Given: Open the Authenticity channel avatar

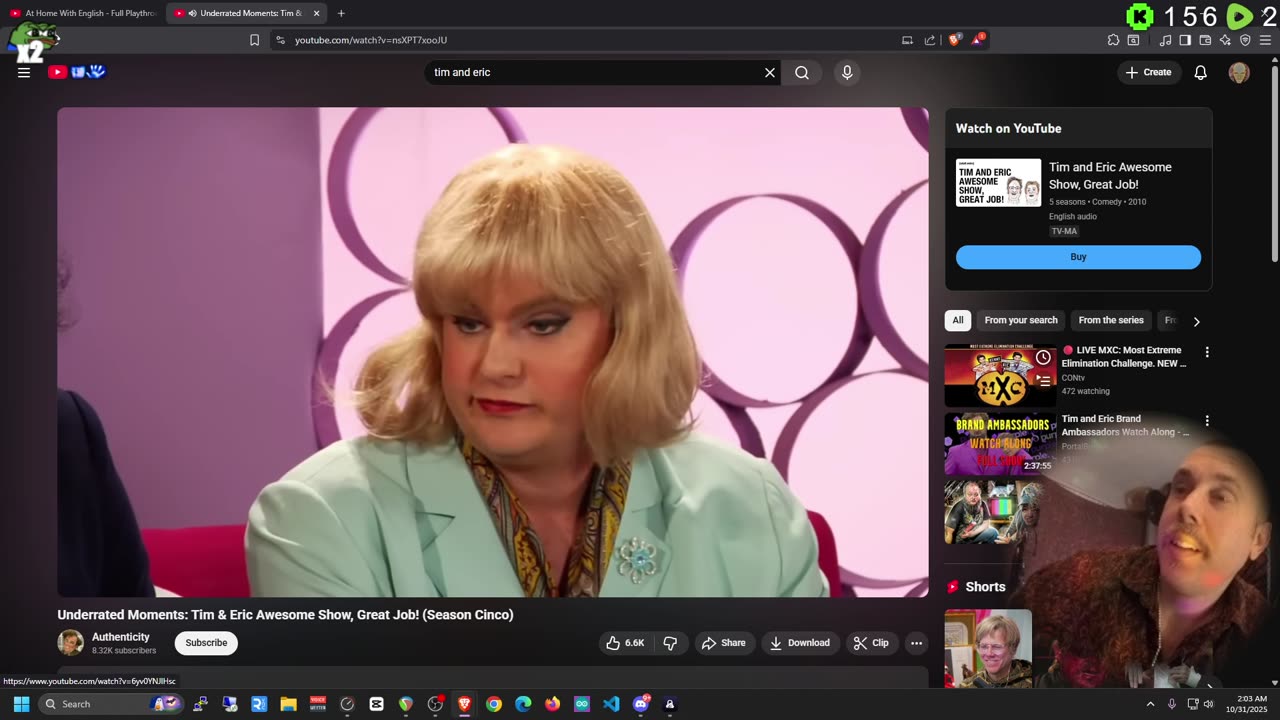Looking at the screenshot, I should pyautogui.click(x=70, y=643).
